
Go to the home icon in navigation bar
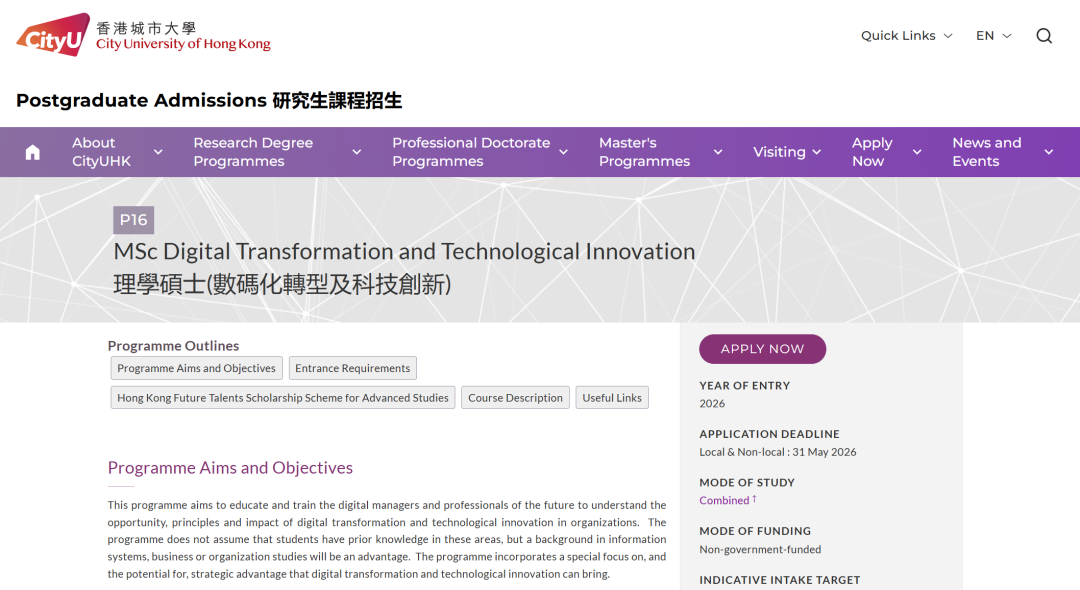pos(33,152)
